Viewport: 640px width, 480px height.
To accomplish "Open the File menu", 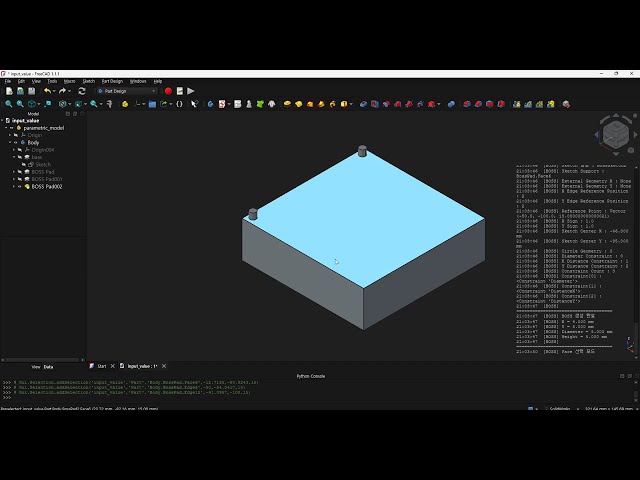I will [x=8, y=81].
